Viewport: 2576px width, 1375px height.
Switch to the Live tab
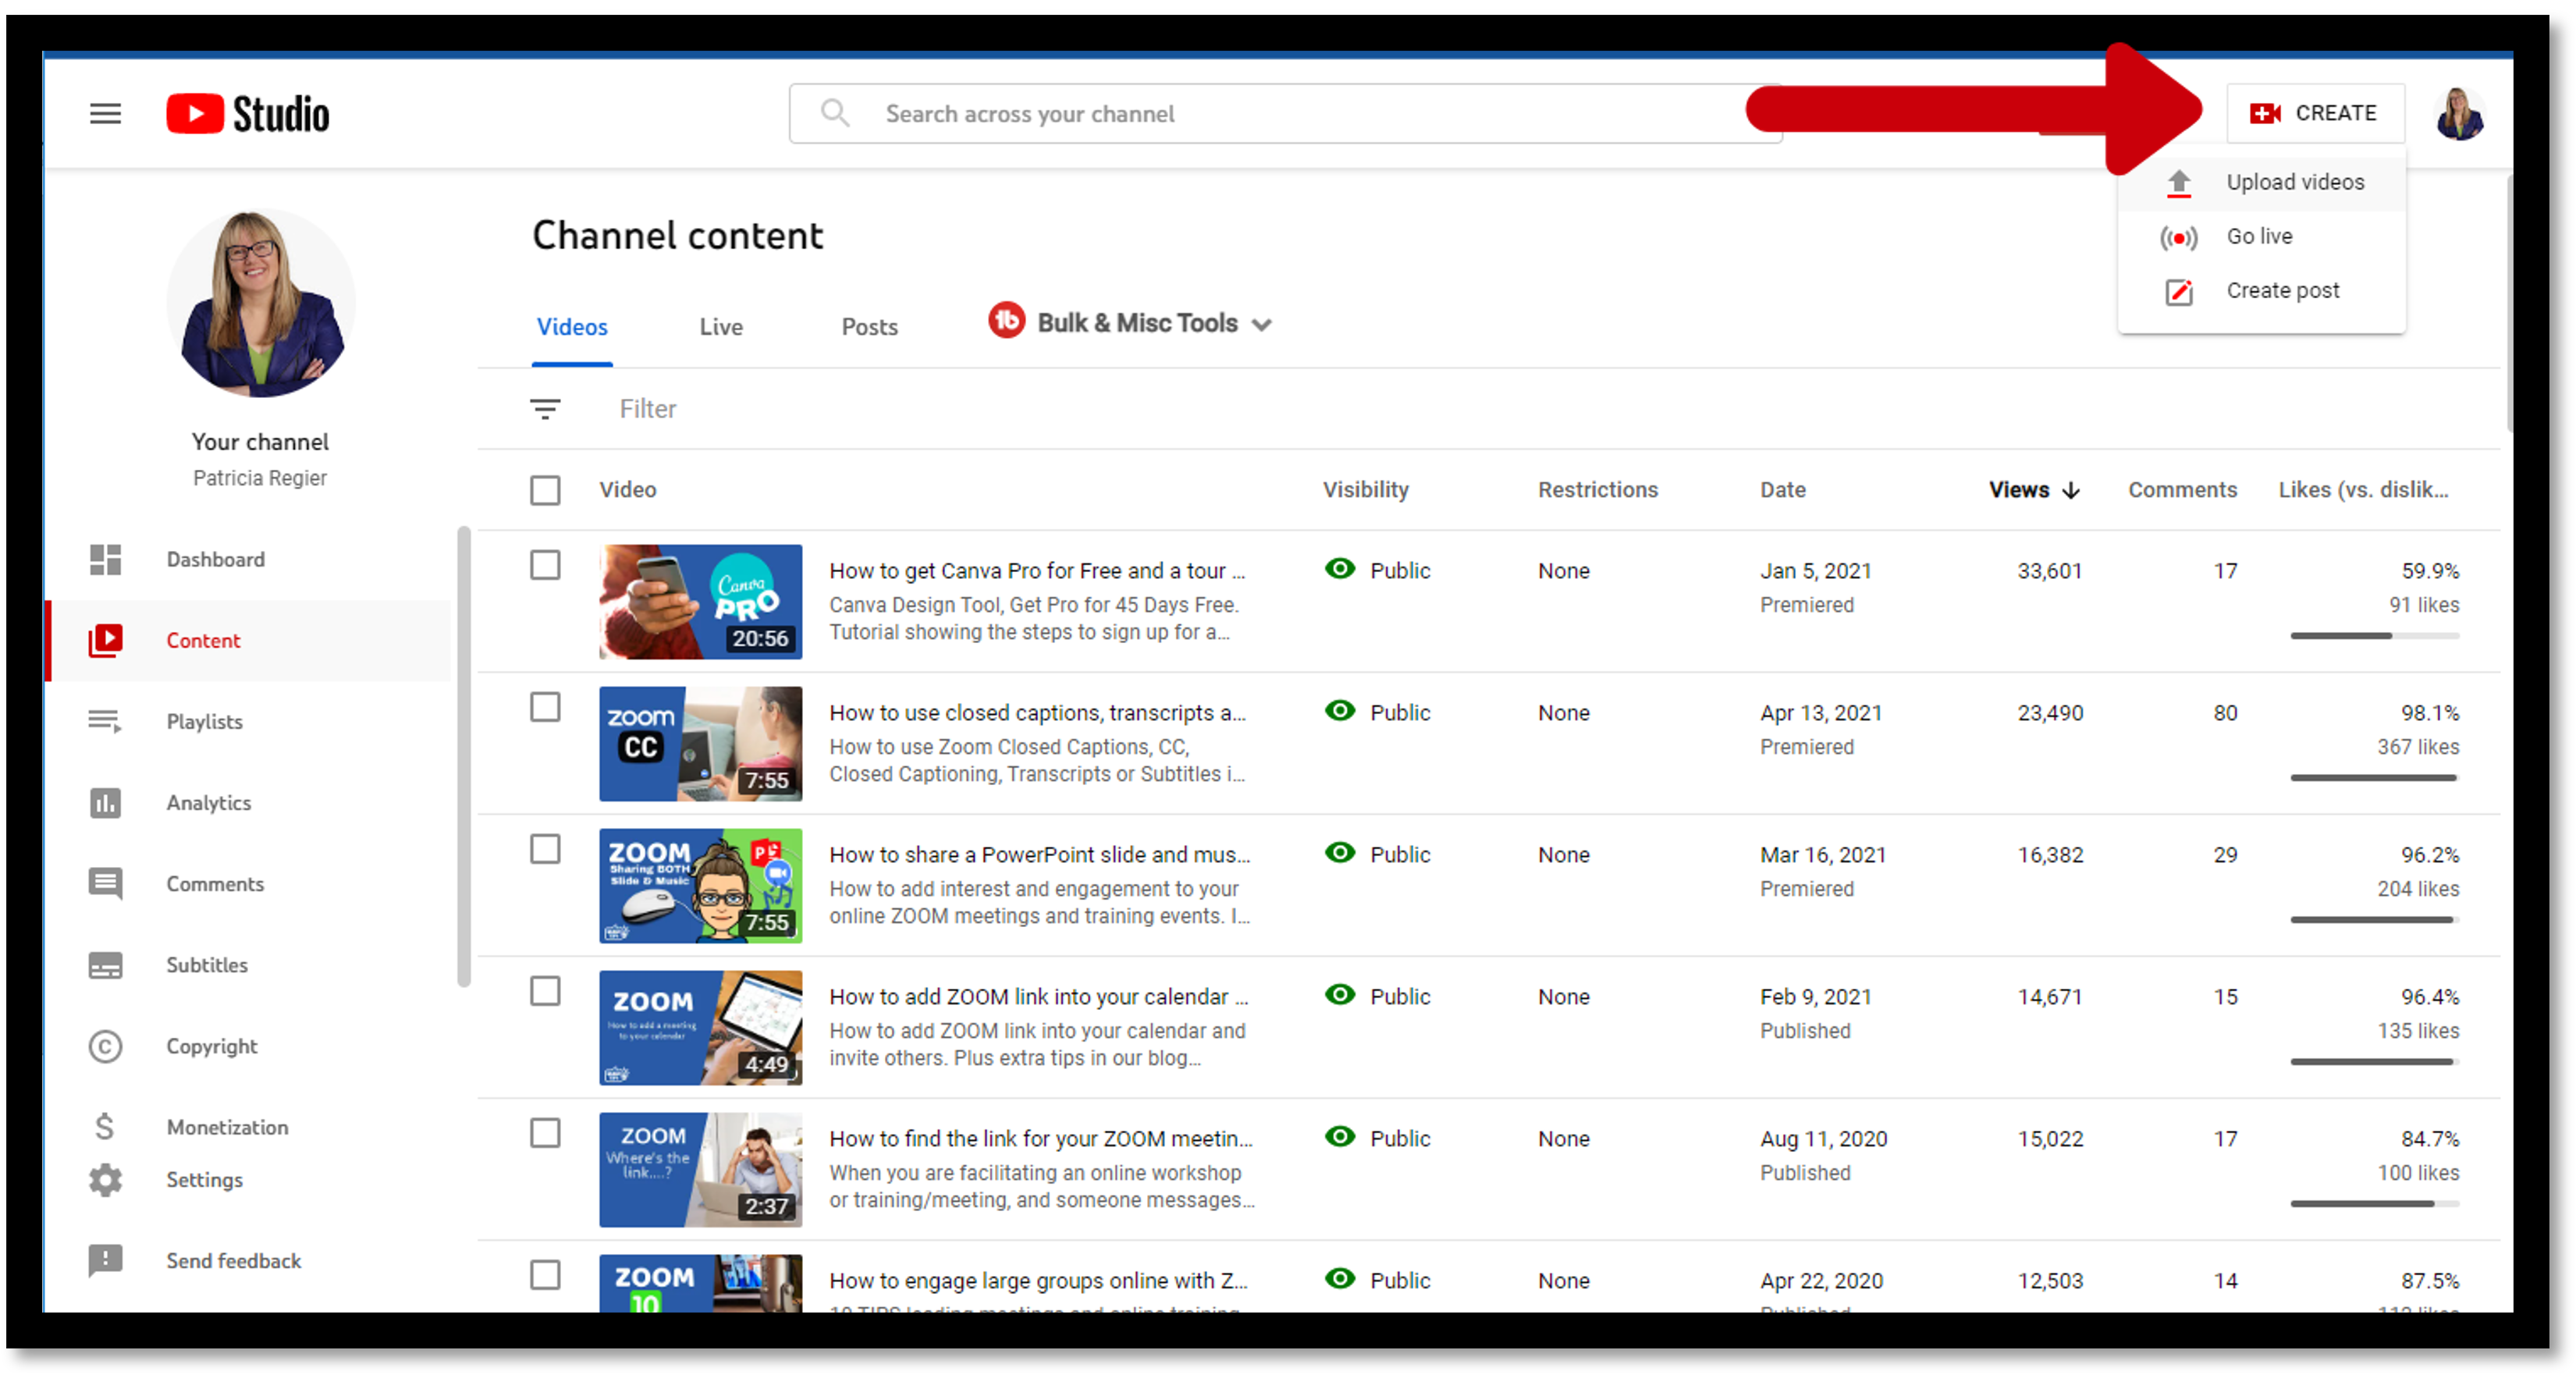pos(720,327)
